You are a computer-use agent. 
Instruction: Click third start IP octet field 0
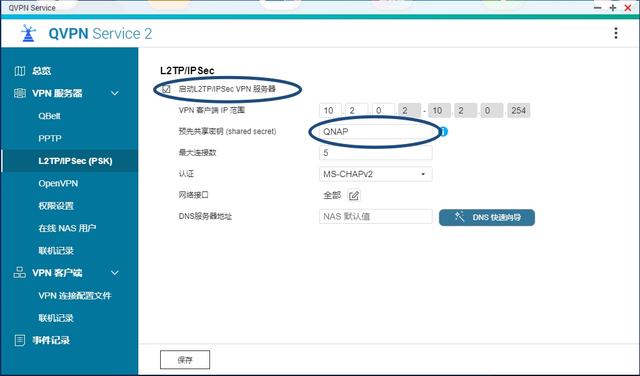[383, 110]
